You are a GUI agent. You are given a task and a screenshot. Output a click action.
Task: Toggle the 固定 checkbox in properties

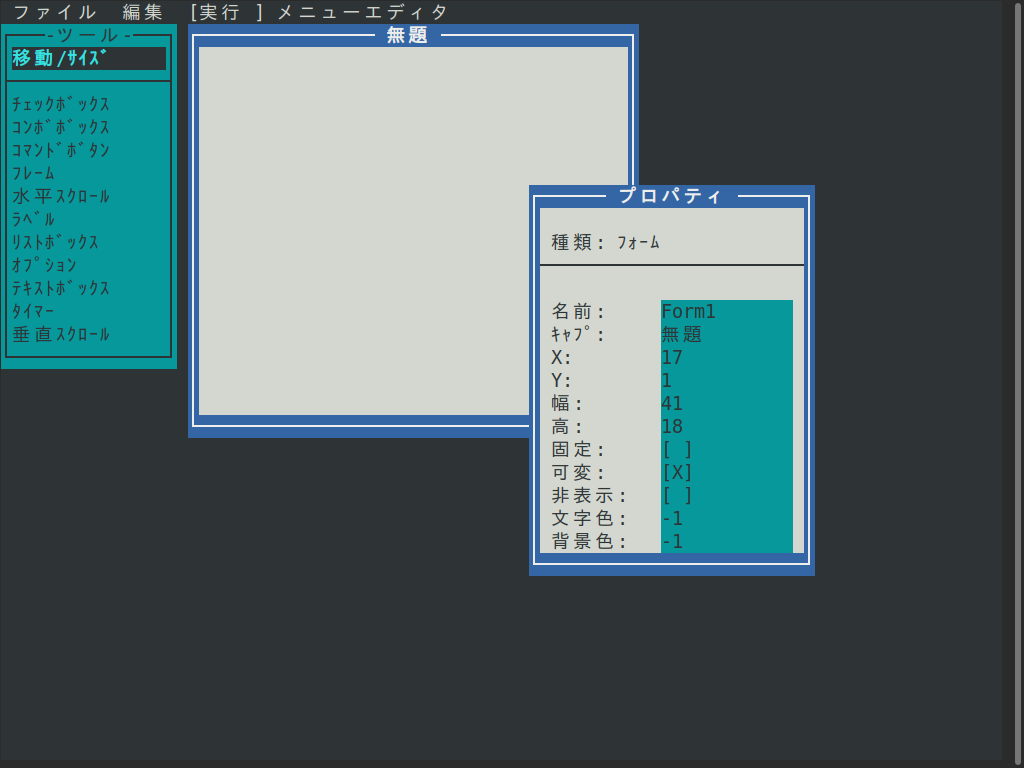pyautogui.click(x=677, y=449)
